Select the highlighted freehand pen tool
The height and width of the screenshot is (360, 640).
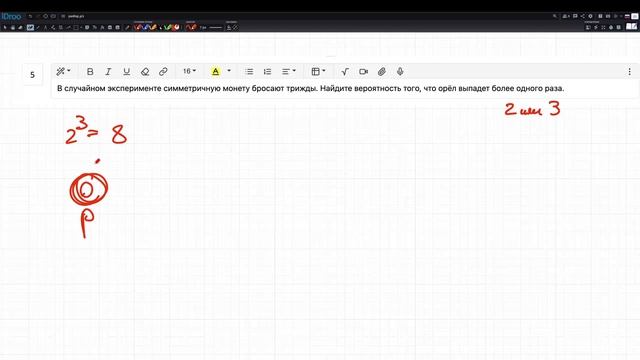click(x=30, y=27)
